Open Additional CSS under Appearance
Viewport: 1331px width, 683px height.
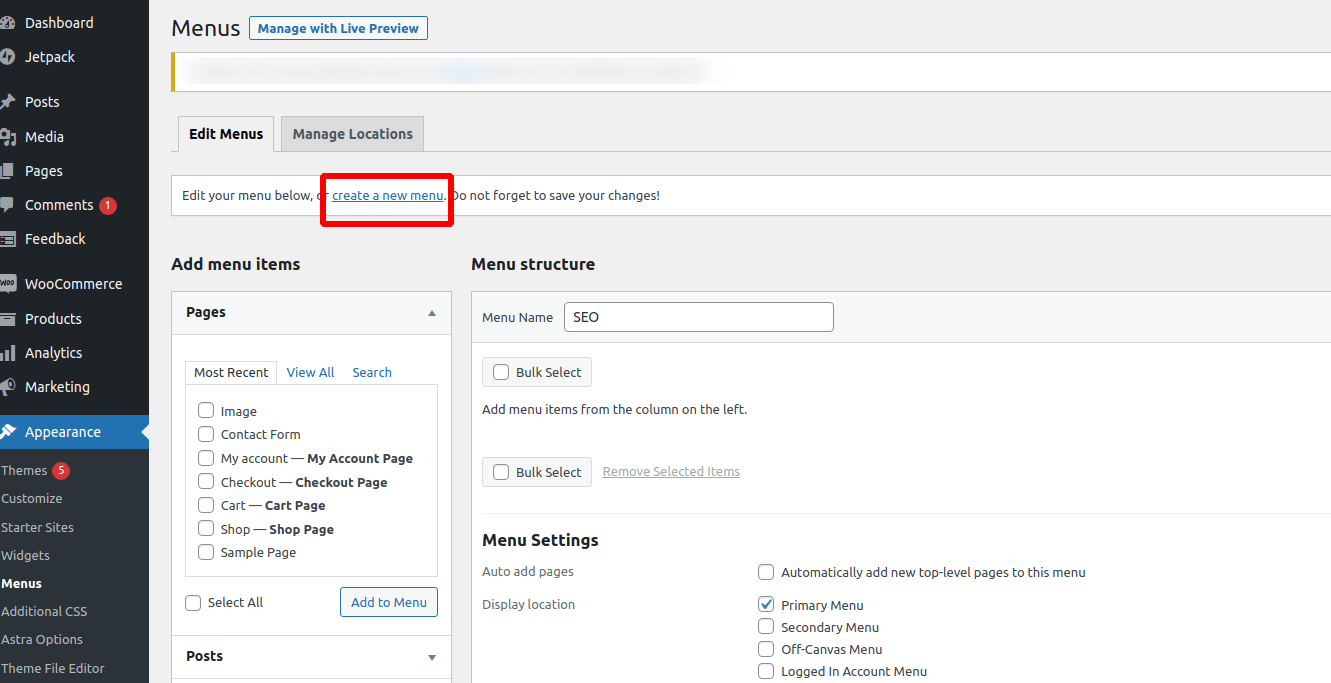point(44,611)
